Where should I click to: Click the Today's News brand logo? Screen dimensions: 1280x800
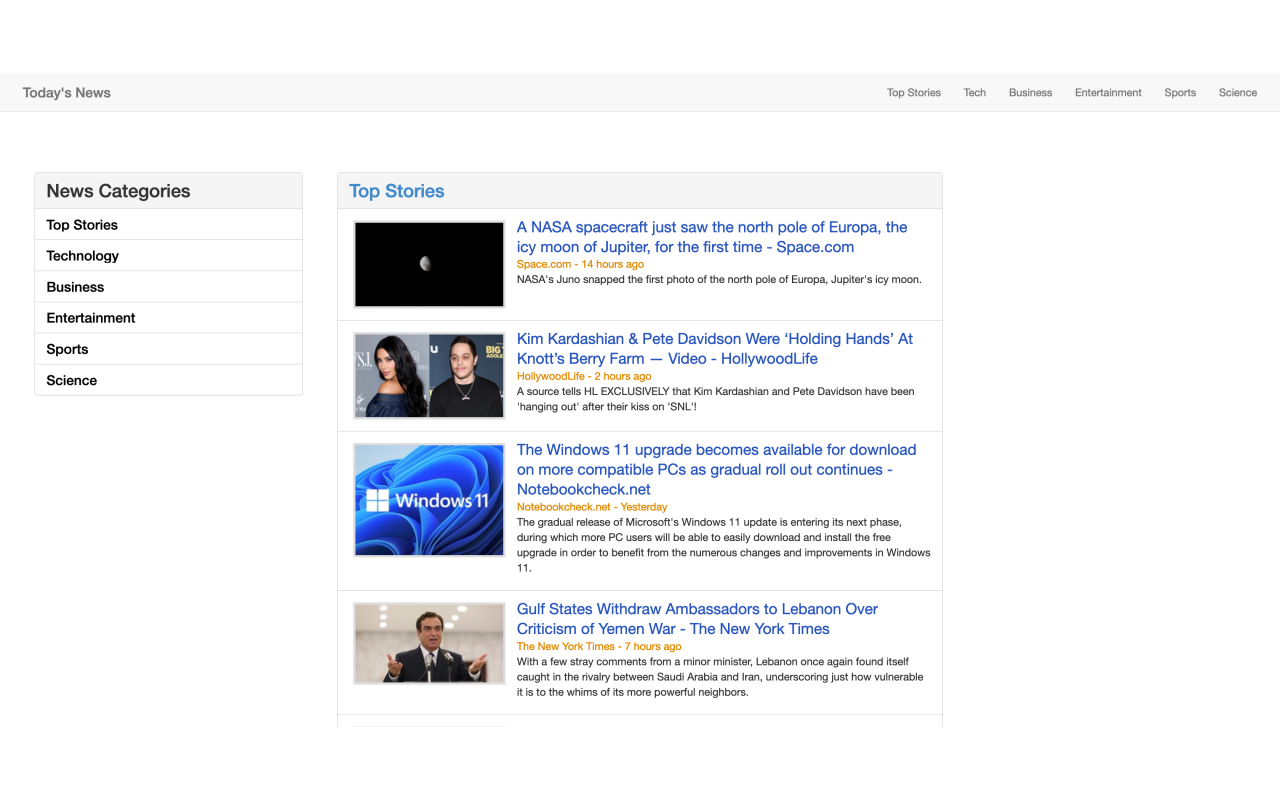(66, 93)
